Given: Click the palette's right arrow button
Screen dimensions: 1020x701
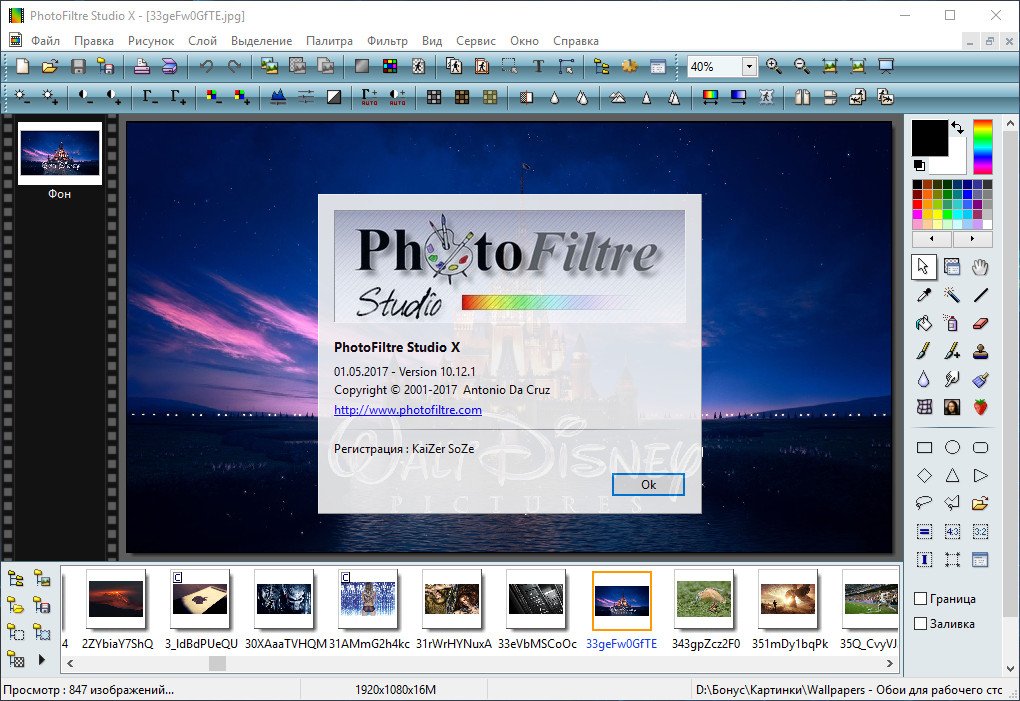Looking at the screenshot, I should point(972,240).
